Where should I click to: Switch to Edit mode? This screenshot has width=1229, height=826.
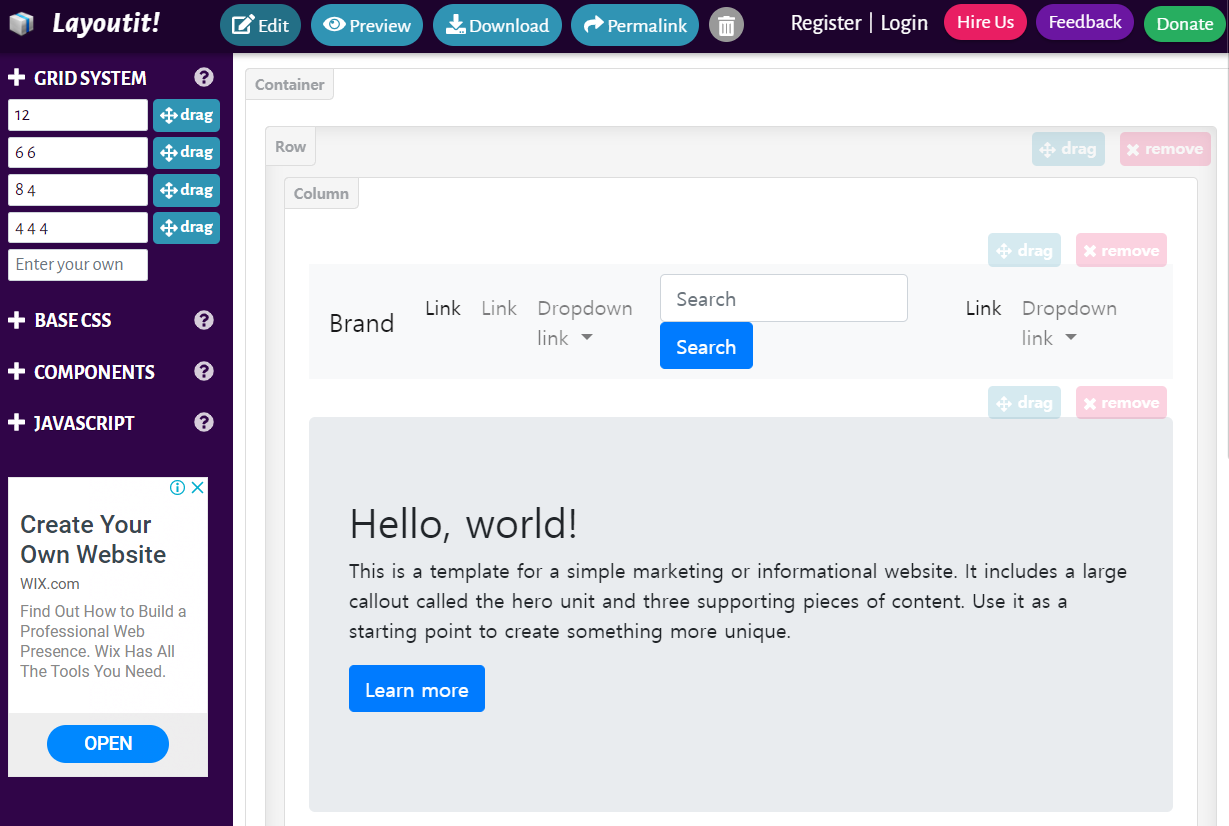click(x=260, y=25)
